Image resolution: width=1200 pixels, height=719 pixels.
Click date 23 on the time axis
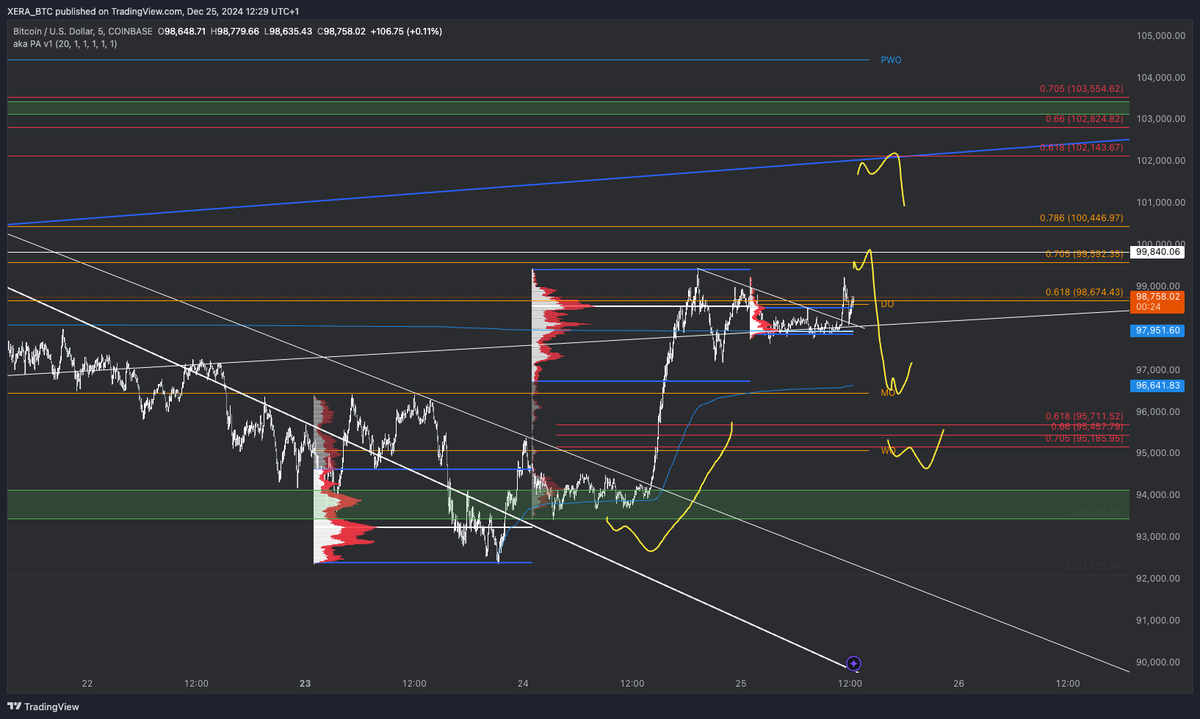click(305, 684)
